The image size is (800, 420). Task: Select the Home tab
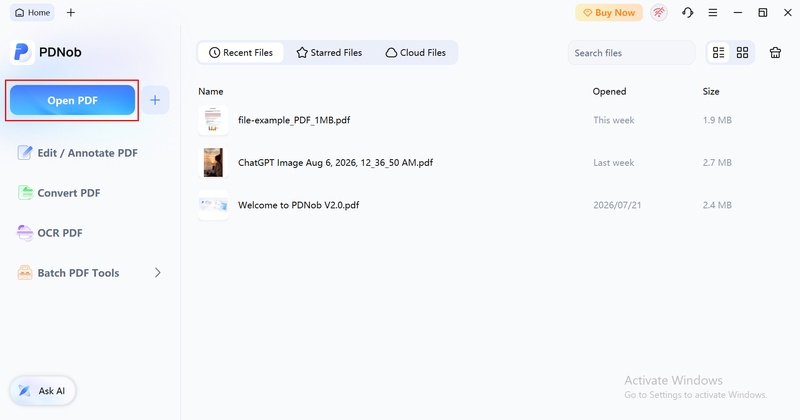pyautogui.click(x=33, y=13)
